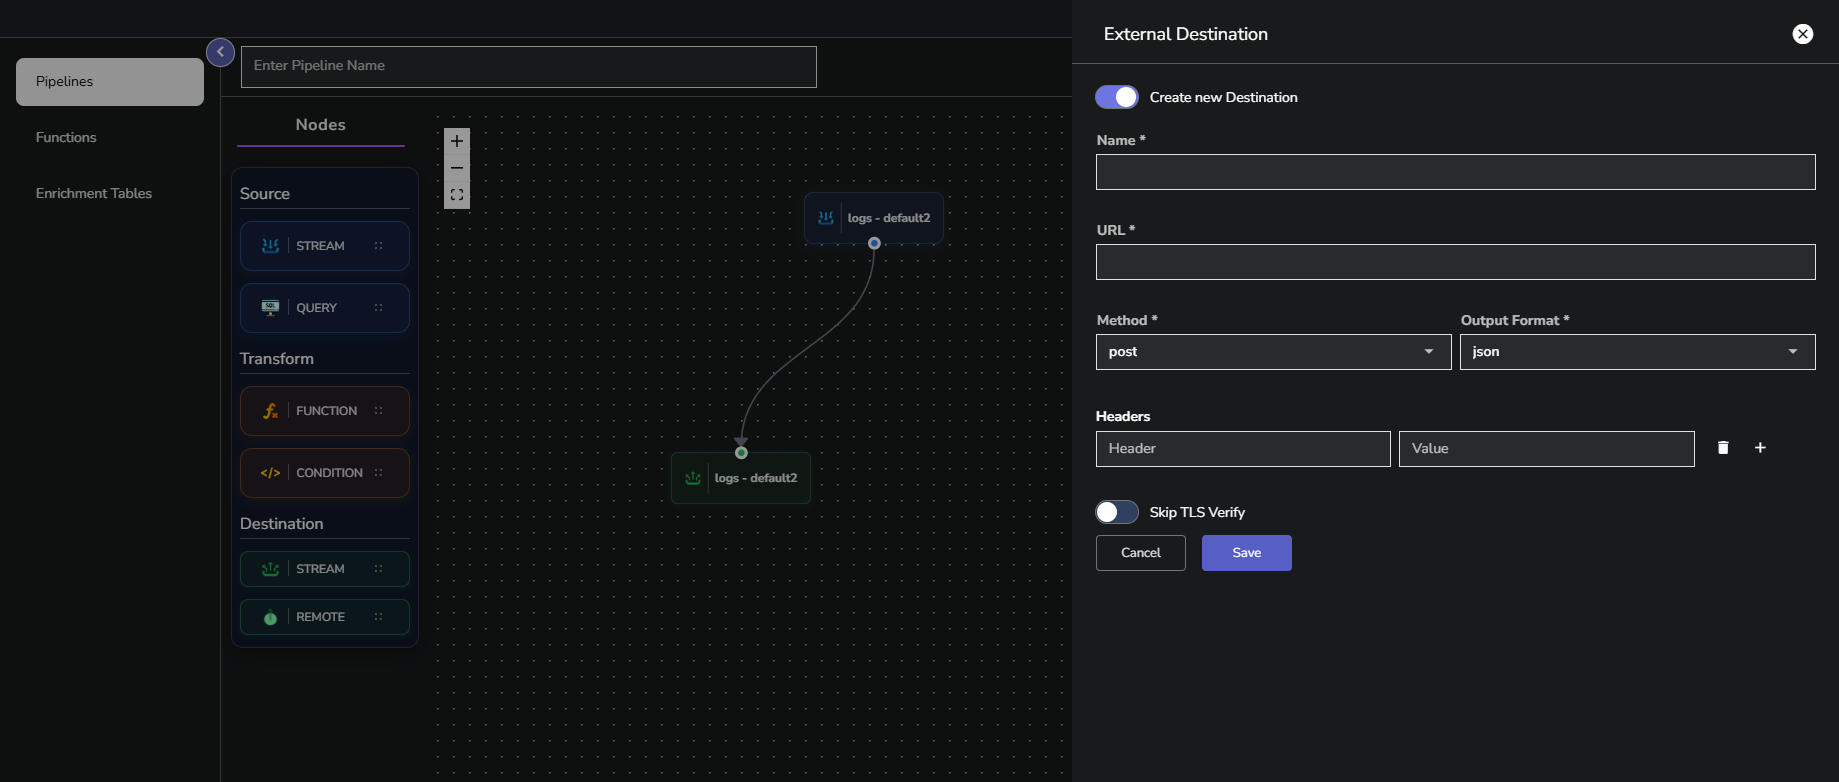The image size is (1839, 782).
Task: Click the Save button
Action: coord(1246,553)
